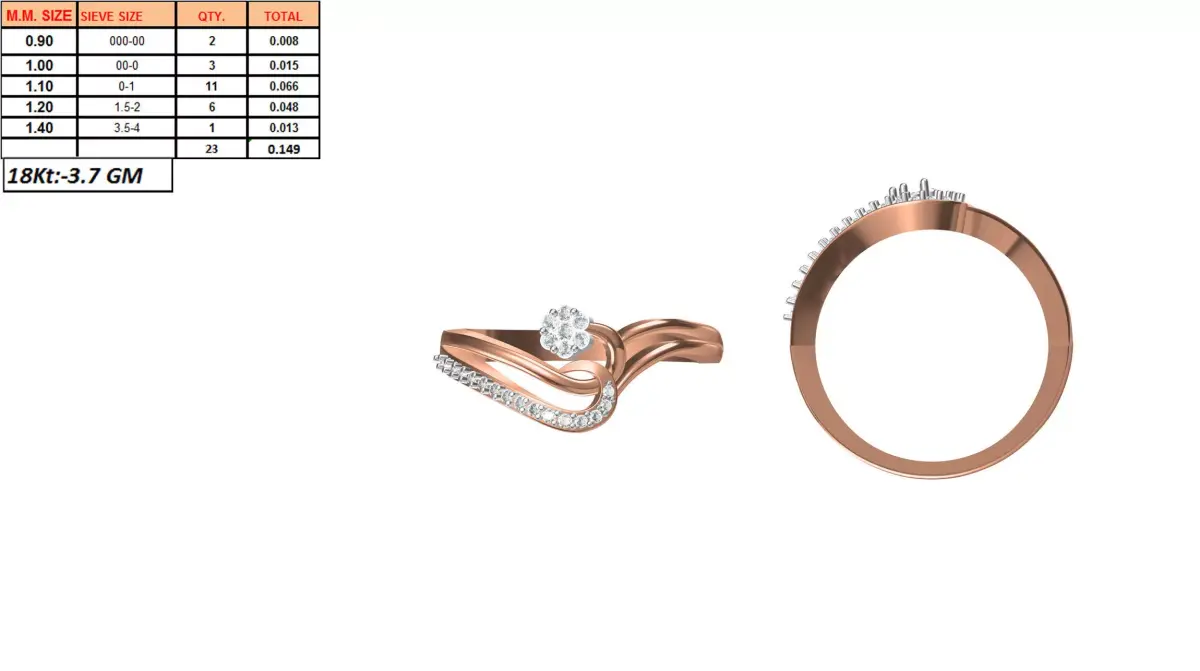This screenshot has height=671, width=1200.
Task: Click the 0.149 carat total cell
Action: pos(283,149)
